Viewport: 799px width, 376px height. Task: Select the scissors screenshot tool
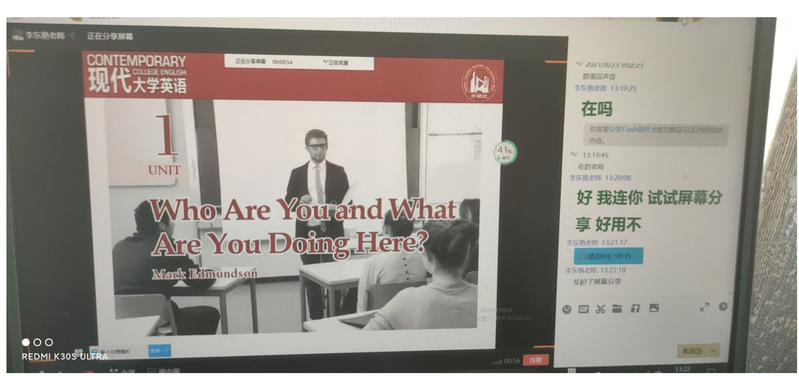click(x=600, y=308)
